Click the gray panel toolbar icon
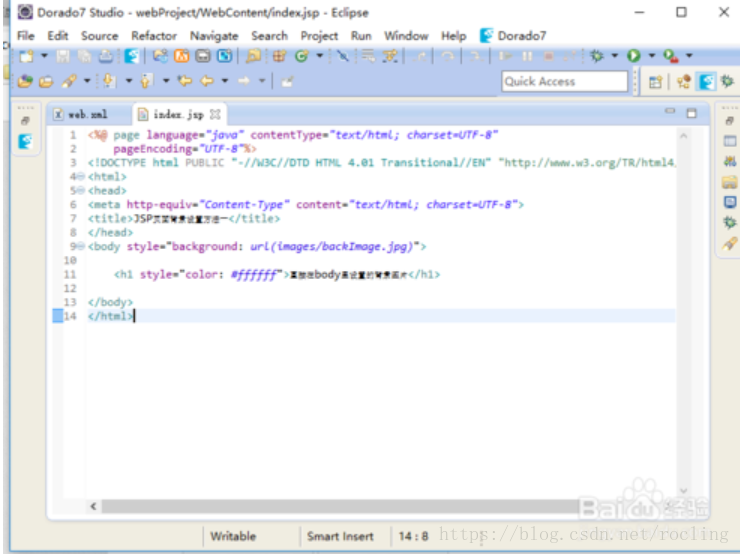This screenshot has height=554, width=740. coord(203,56)
